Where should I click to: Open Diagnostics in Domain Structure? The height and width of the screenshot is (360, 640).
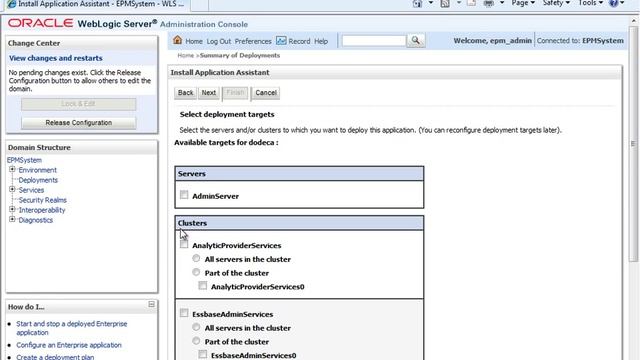coord(36,220)
